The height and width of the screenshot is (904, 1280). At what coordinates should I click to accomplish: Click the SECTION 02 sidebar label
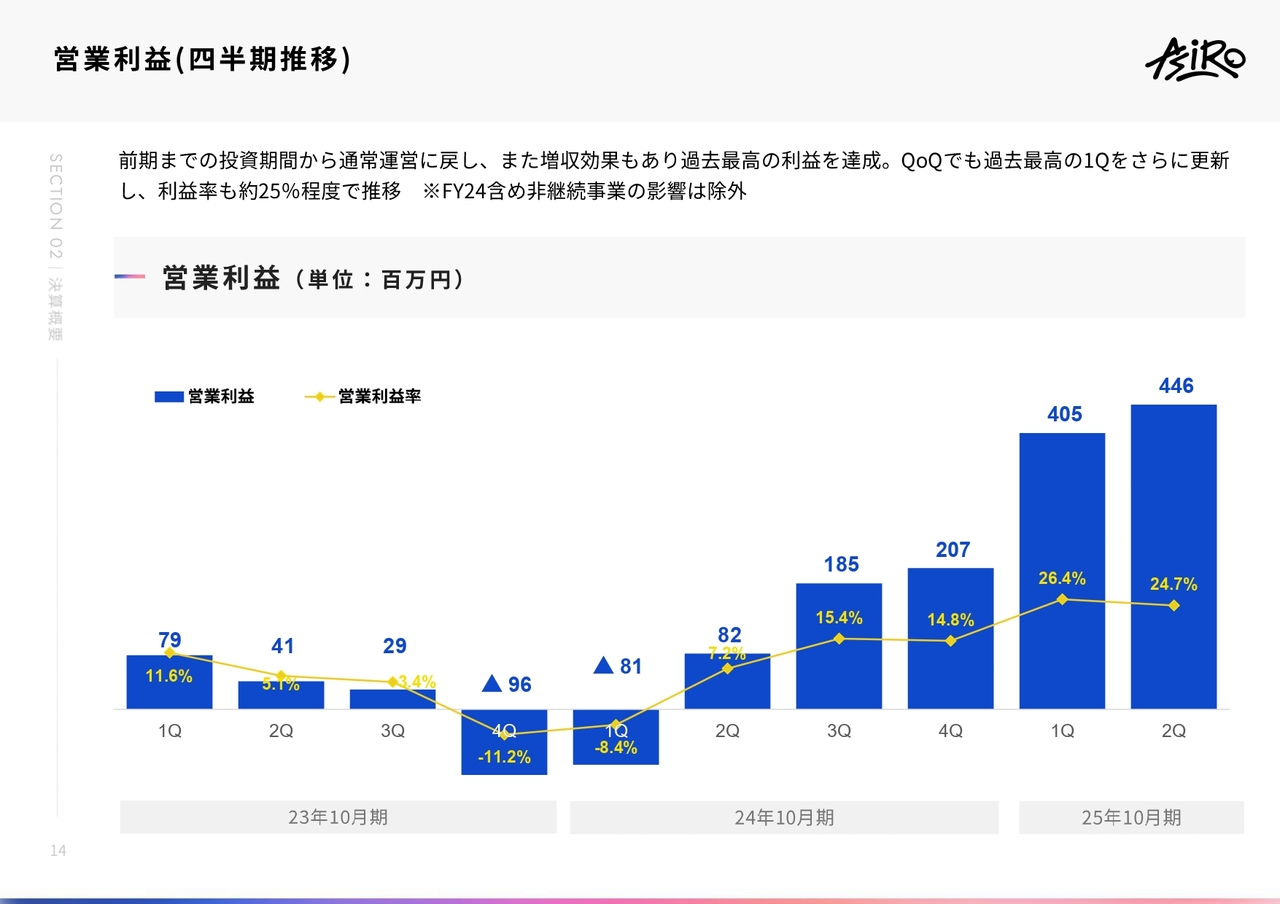[56, 206]
